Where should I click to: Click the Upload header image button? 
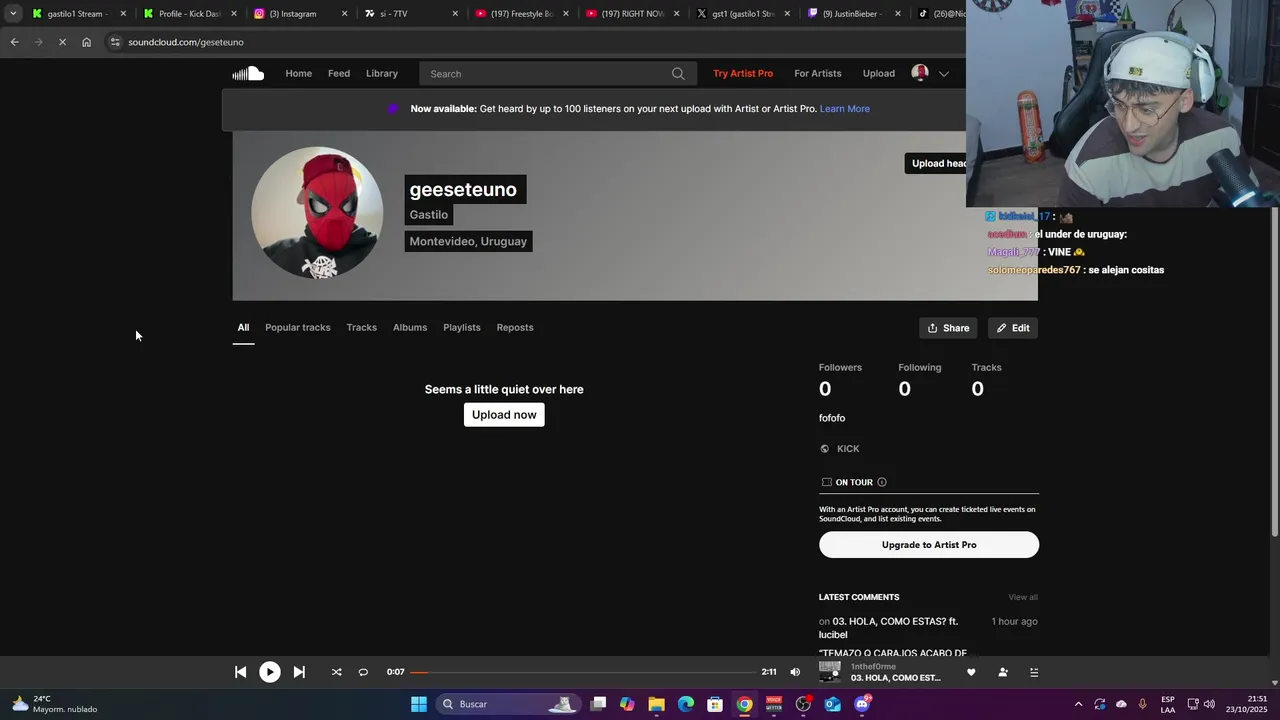click(936, 163)
